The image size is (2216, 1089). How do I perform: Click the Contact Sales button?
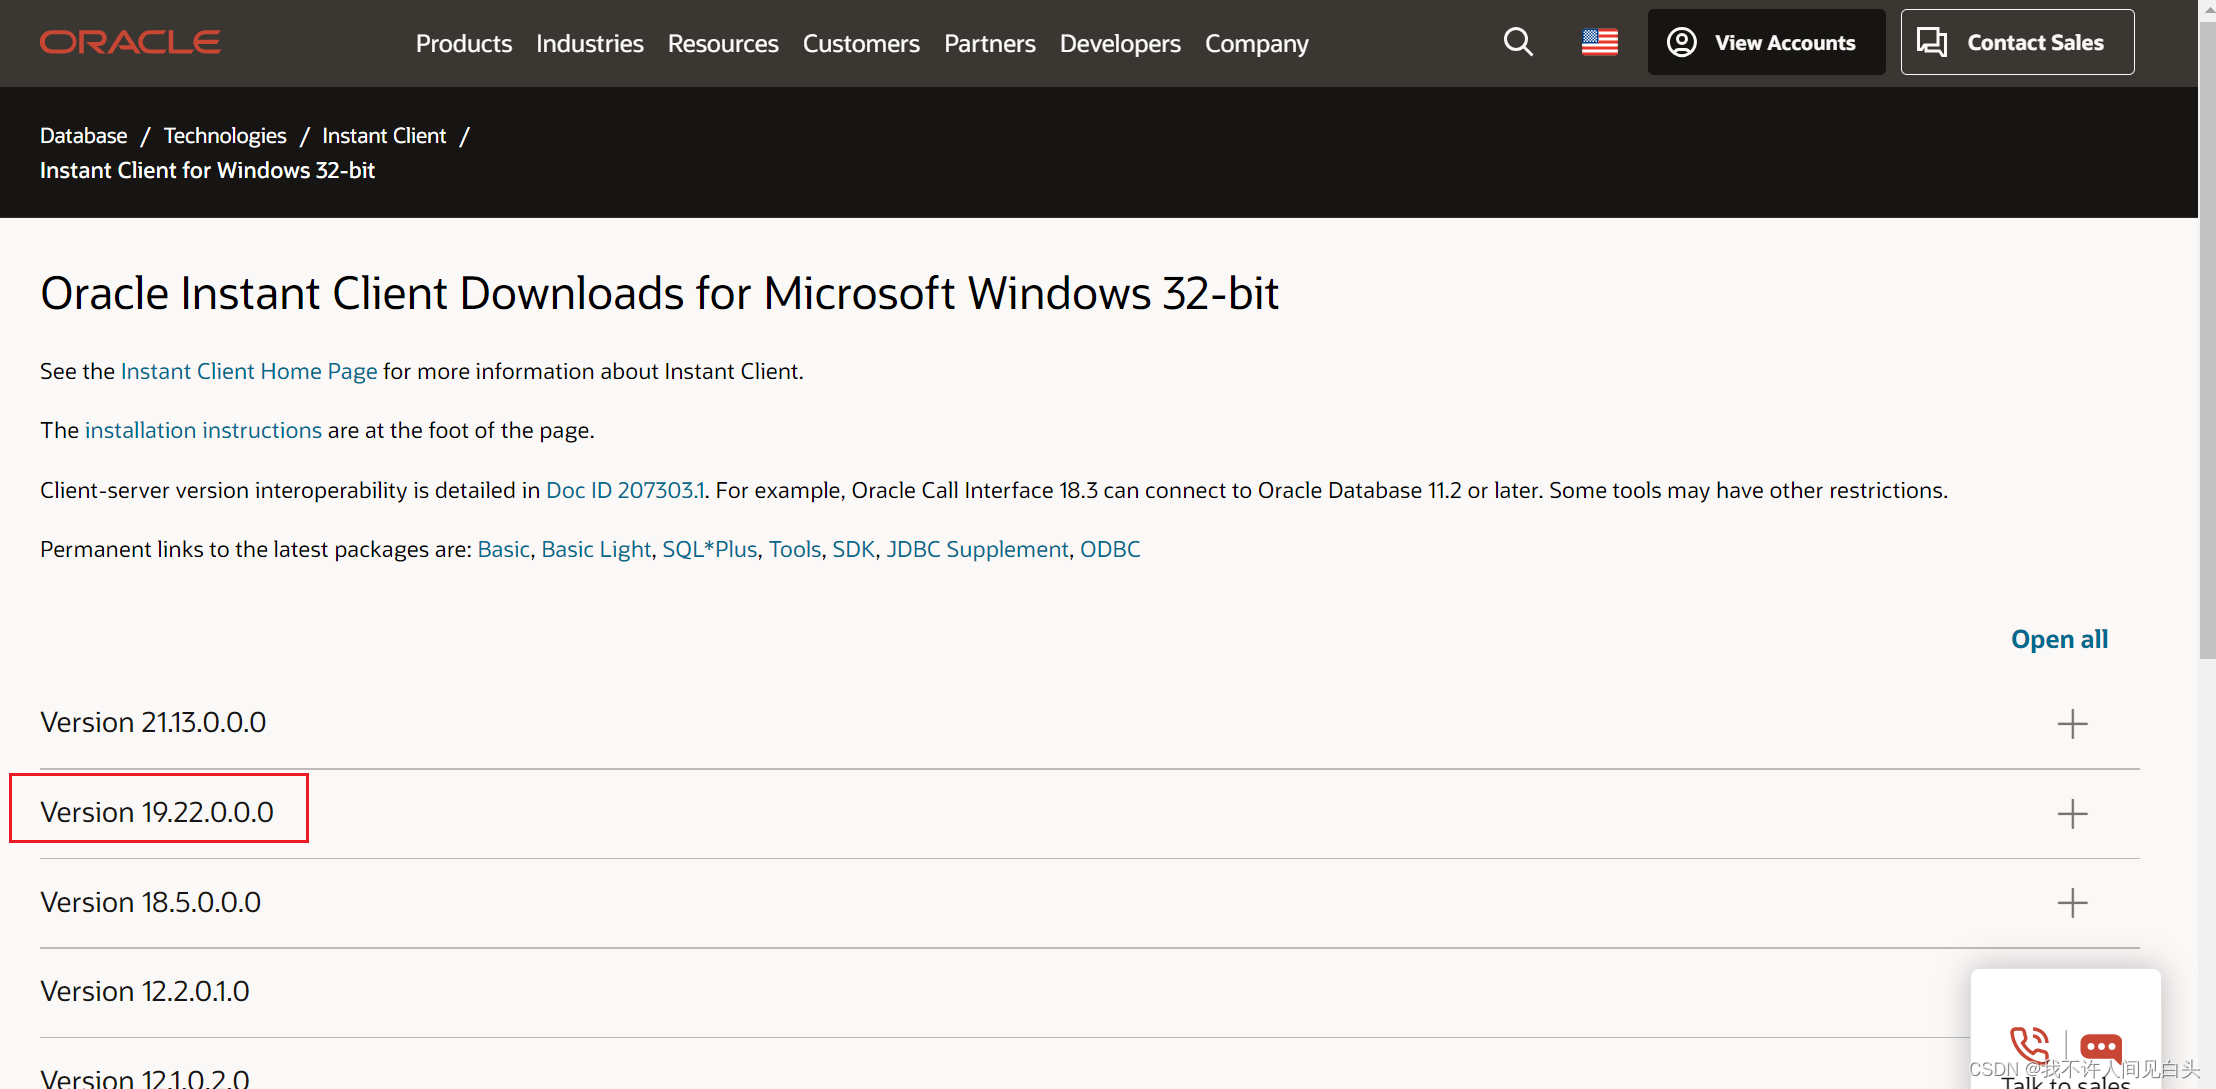coord(2017,42)
